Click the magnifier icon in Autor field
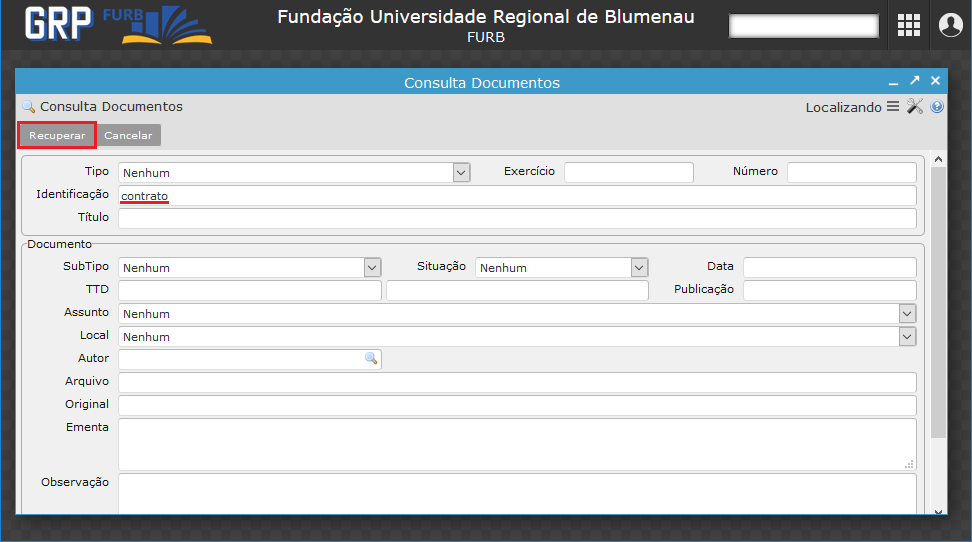 pyautogui.click(x=371, y=358)
